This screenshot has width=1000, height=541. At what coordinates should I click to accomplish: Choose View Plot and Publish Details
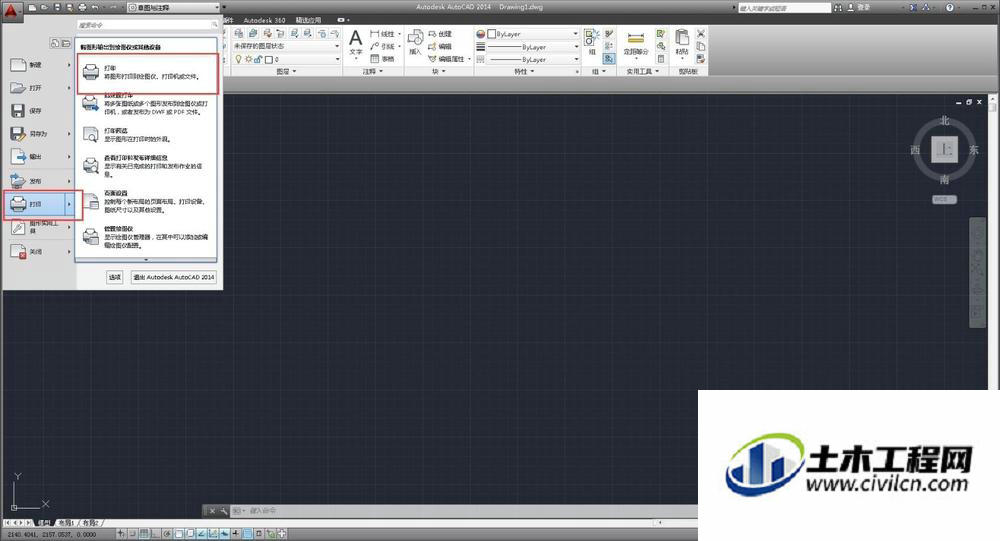[146, 166]
